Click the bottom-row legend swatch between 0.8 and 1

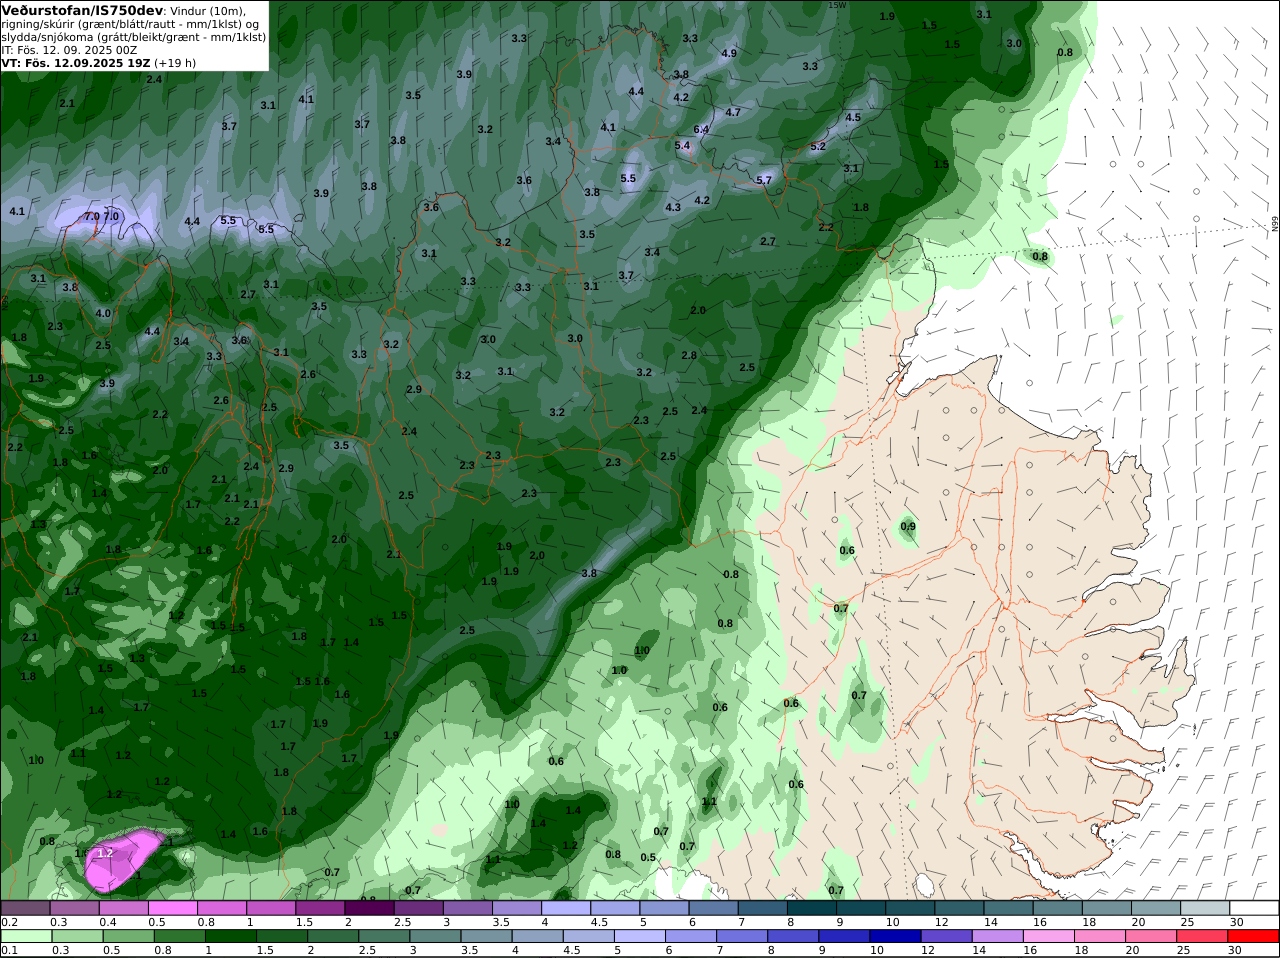[179, 937]
